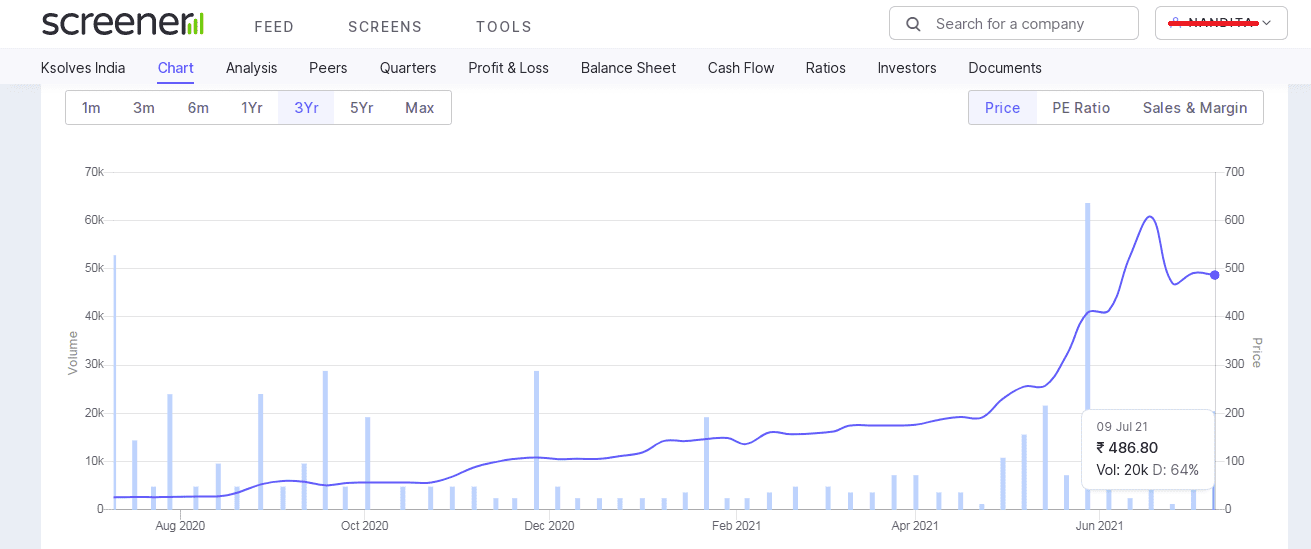Focus the Search for a company field

[1013, 23]
